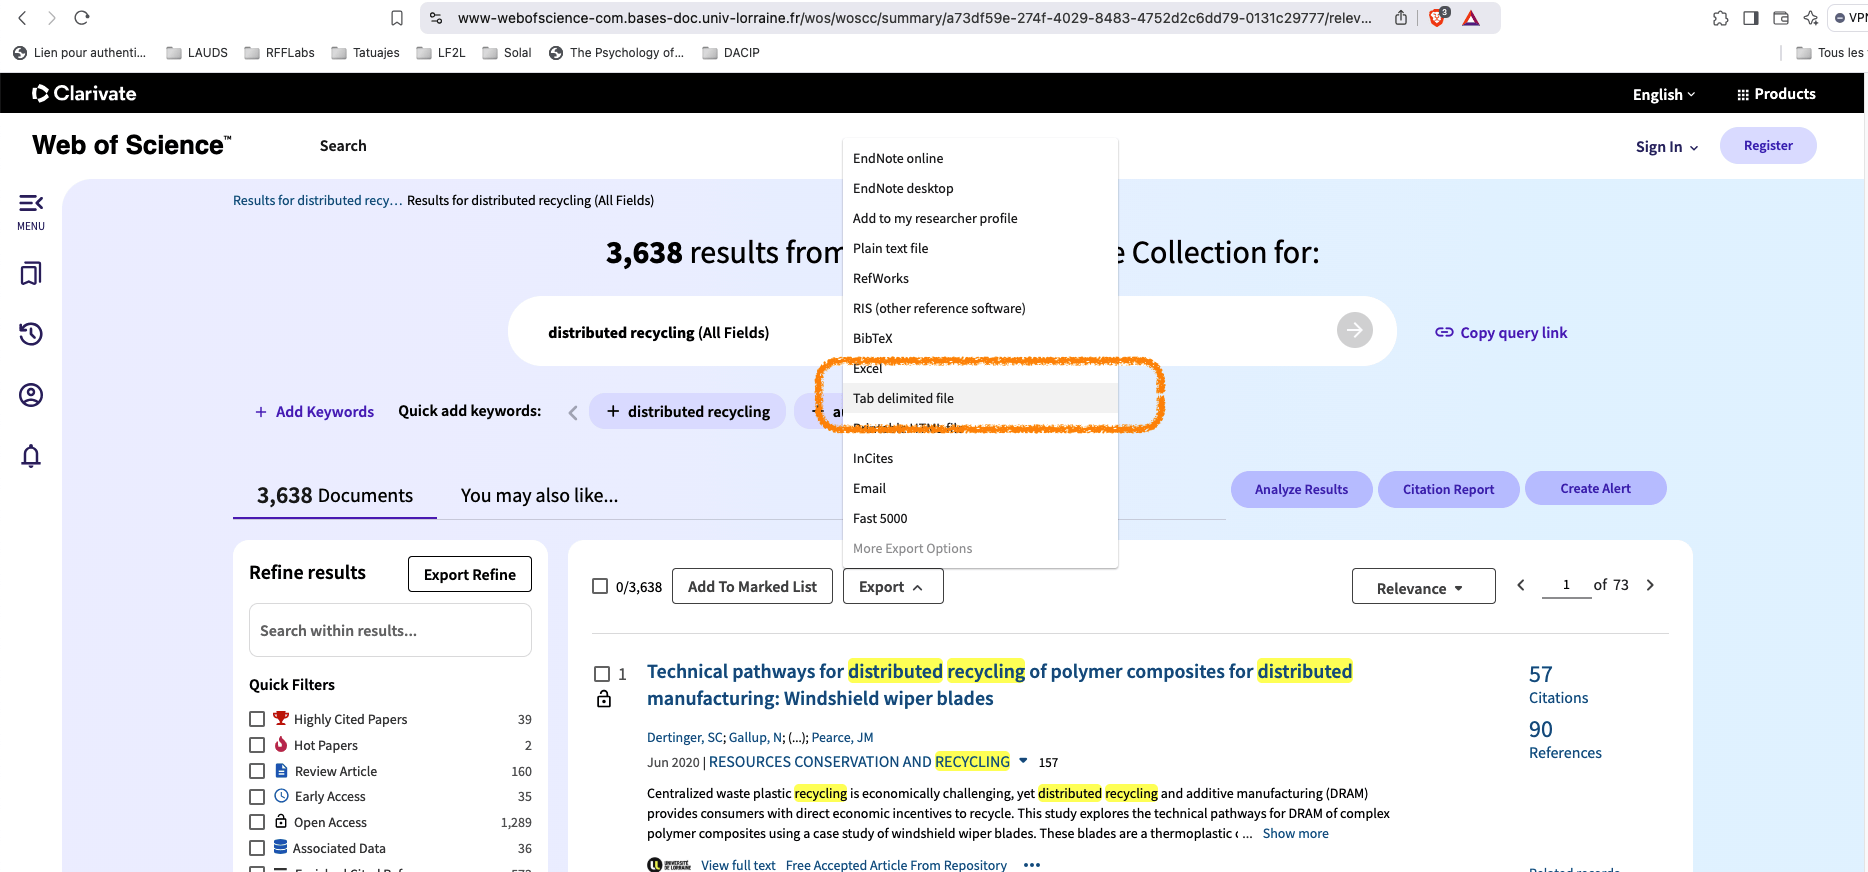
Task: Click the profile icon in left sidebar
Action: pos(31,395)
